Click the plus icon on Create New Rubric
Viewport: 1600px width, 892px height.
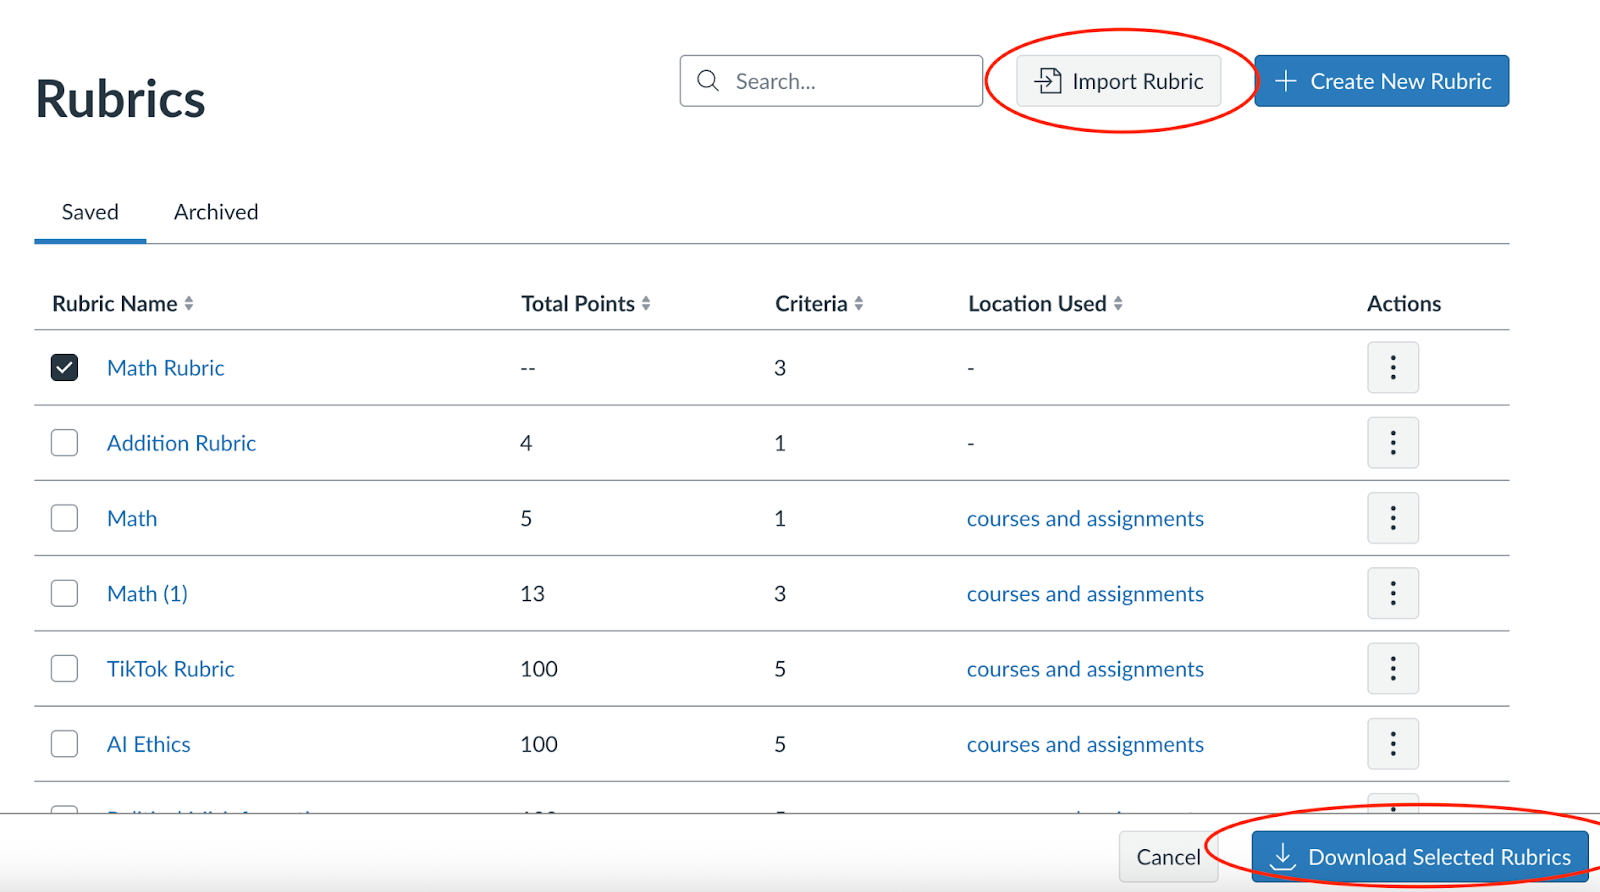click(x=1286, y=81)
